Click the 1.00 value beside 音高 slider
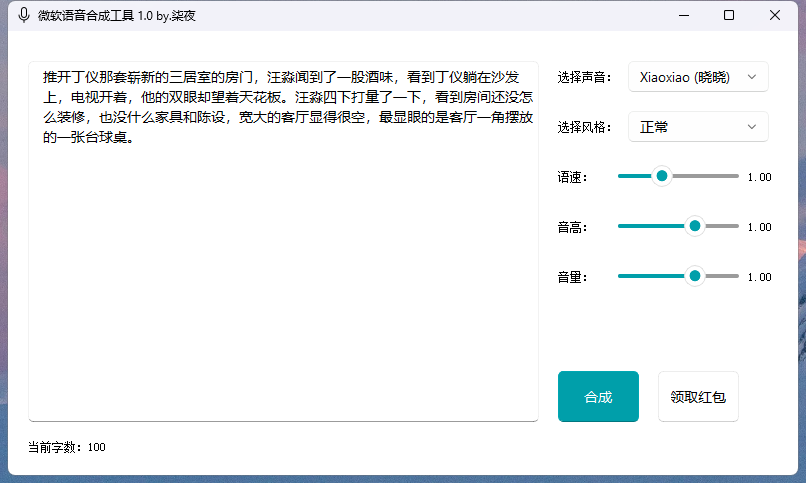The image size is (806, 483). click(759, 227)
